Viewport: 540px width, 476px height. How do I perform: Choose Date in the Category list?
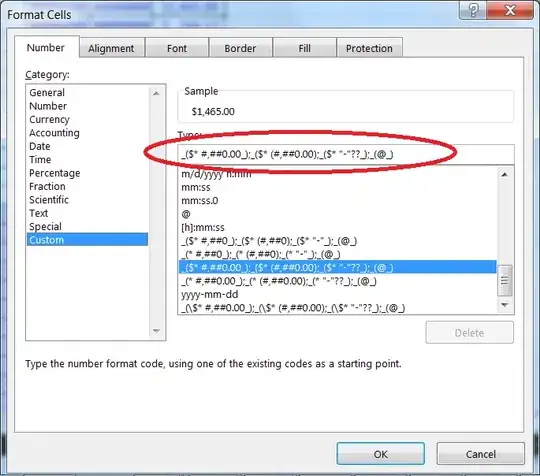(87, 146)
